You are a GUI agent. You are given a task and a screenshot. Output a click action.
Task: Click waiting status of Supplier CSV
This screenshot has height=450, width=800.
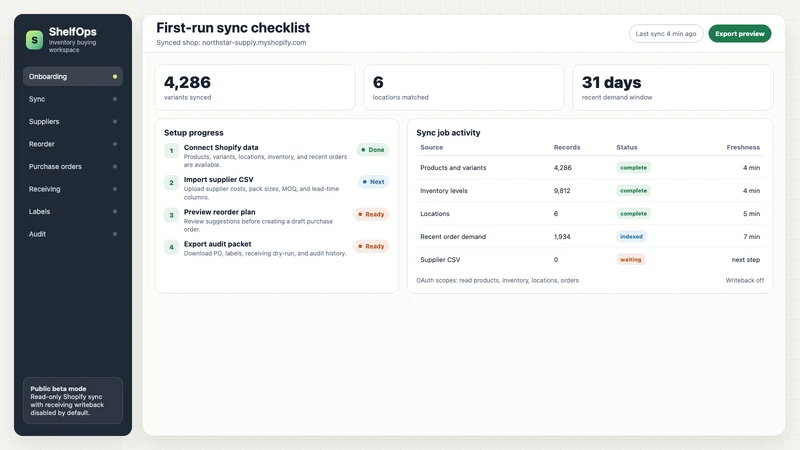[x=631, y=259]
